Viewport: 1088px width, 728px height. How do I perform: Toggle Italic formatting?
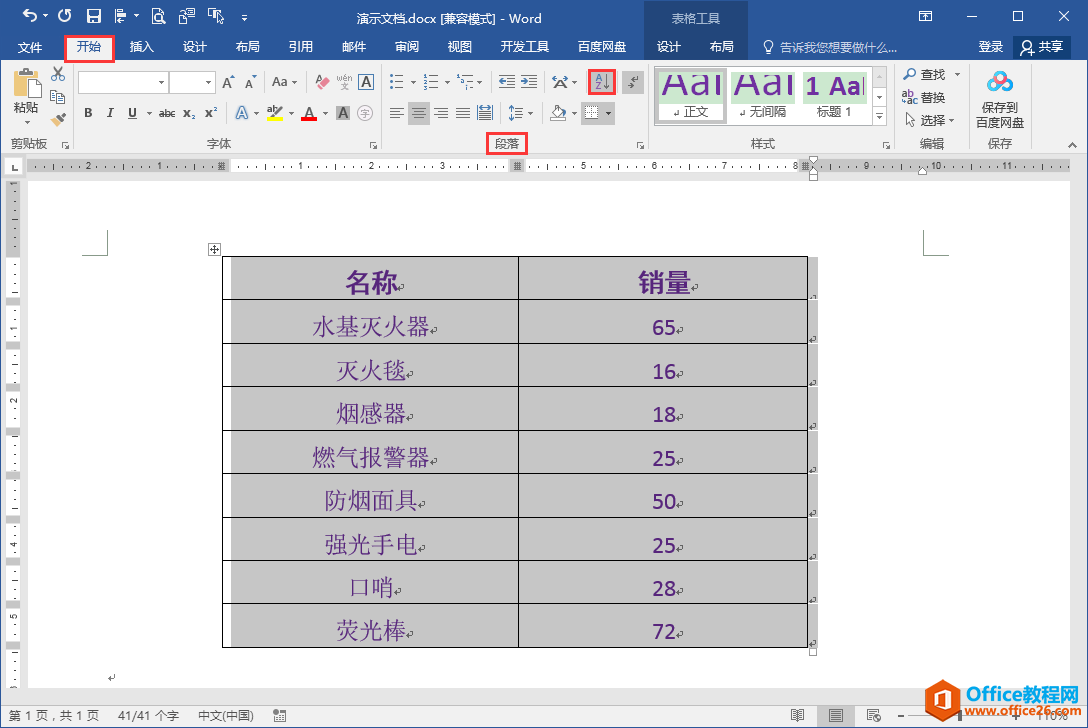pos(110,113)
